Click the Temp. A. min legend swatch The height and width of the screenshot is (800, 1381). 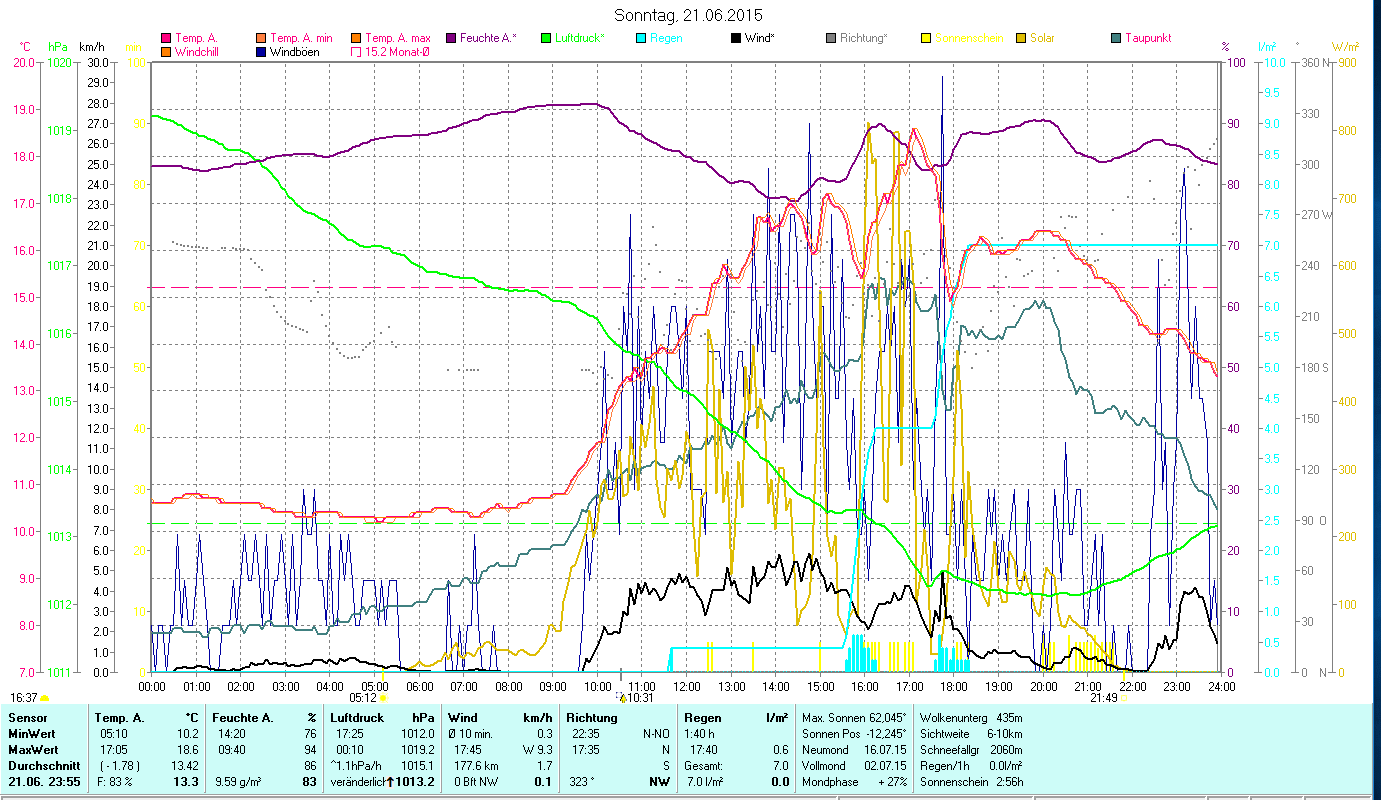point(262,38)
